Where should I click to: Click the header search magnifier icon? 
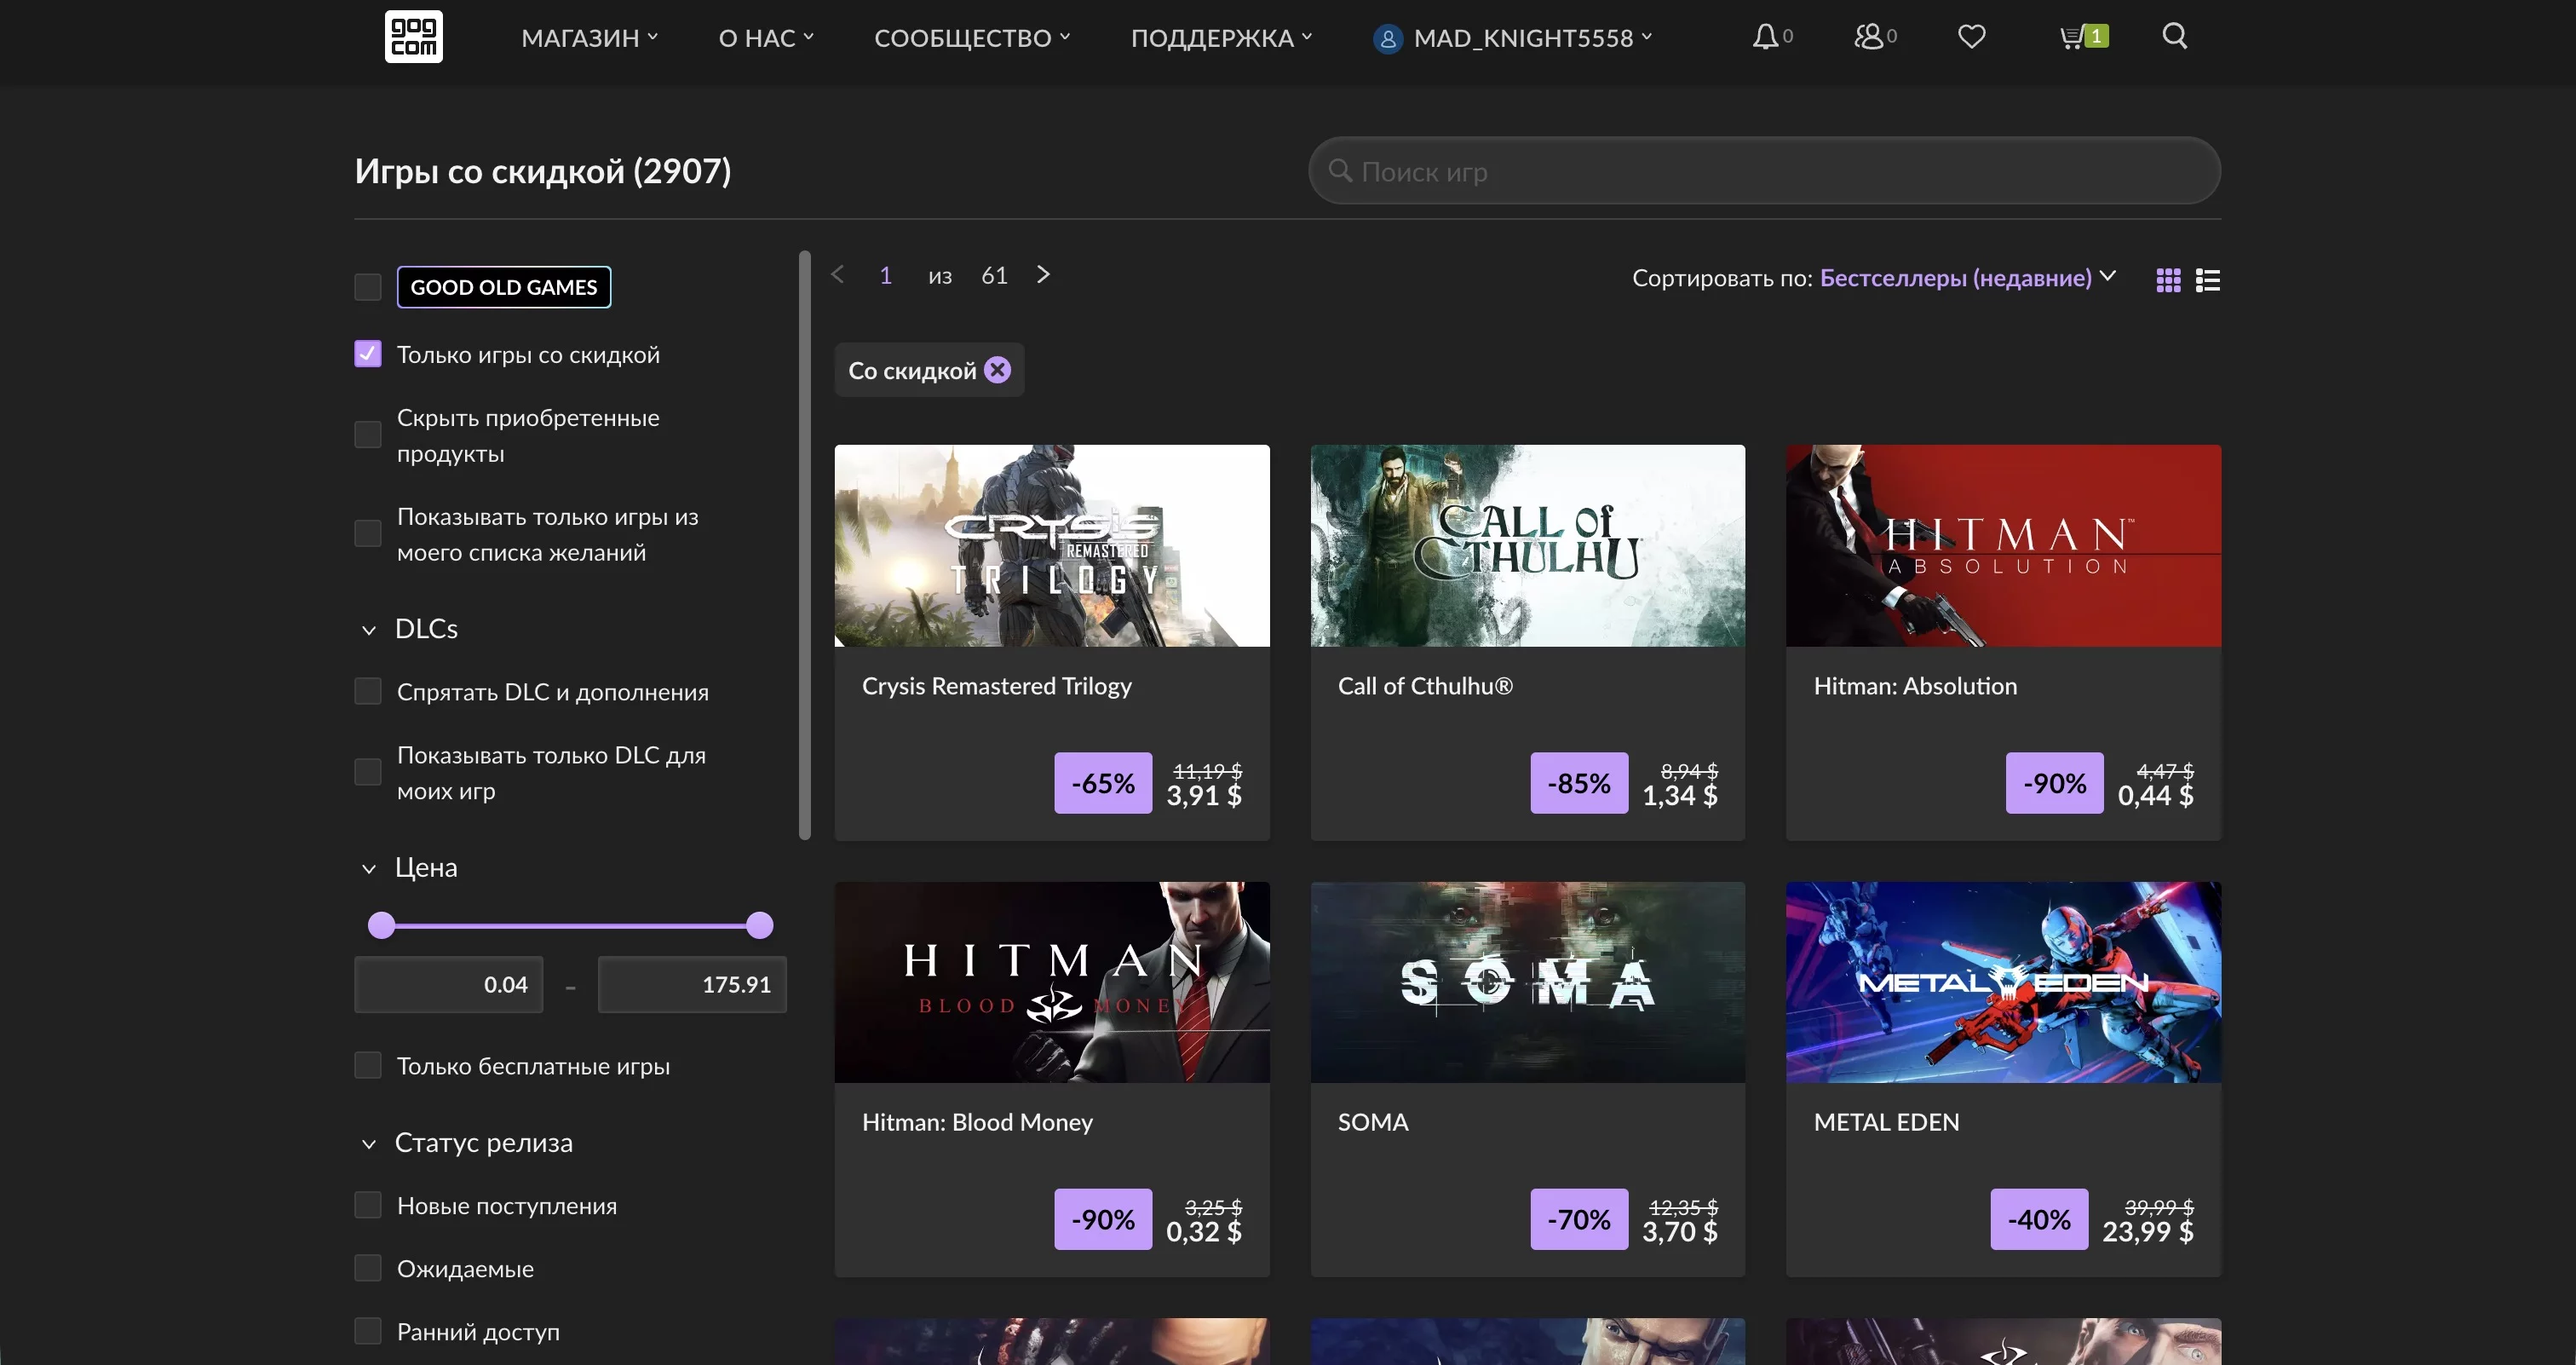(2174, 36)
